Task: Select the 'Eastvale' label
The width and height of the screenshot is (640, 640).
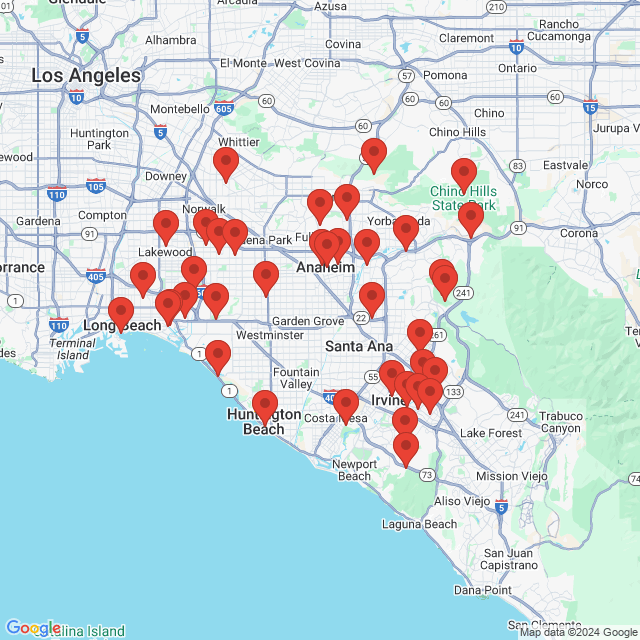Action: click(x=565, y=165)
